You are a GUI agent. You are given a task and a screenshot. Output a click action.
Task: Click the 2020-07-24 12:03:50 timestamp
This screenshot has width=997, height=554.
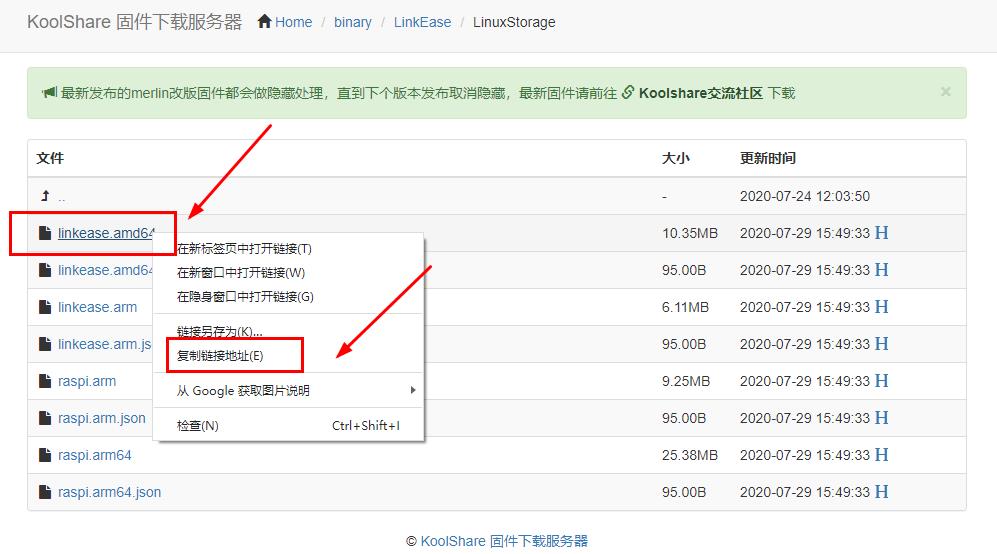[804, 196]
